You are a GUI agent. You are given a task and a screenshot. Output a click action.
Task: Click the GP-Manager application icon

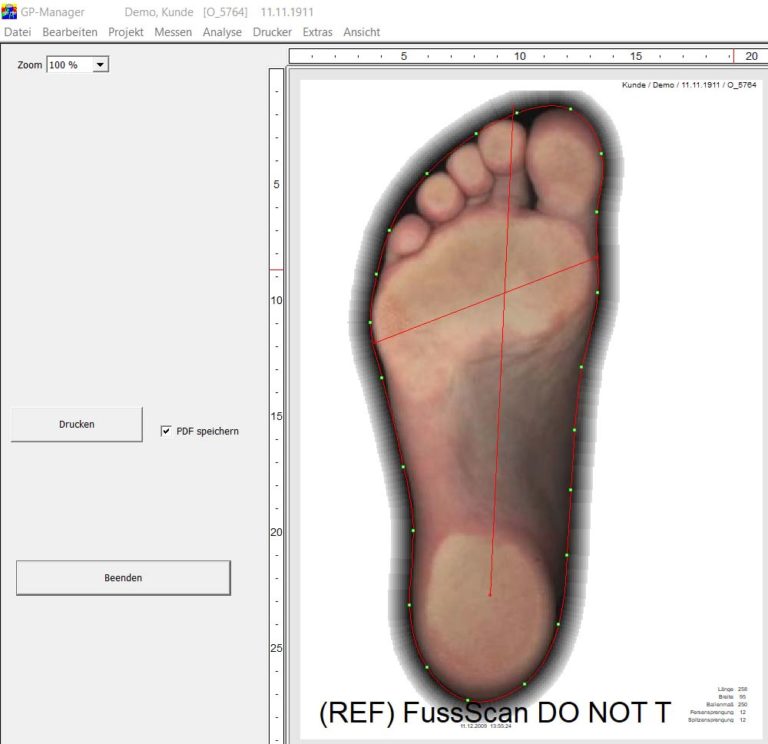(9, 11)
